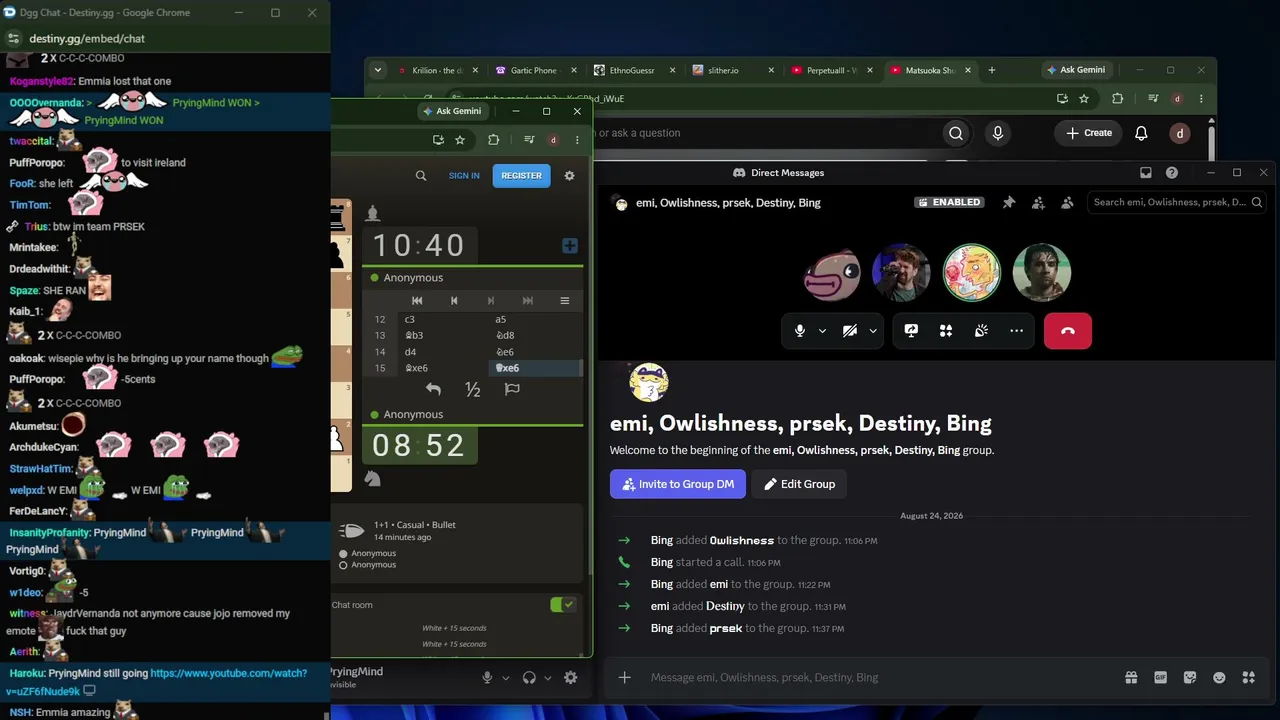The width and height of the screenshot is (1280, 720).
Task: Open apps launcher in Discord message bar
Action: click(1249, 677)
